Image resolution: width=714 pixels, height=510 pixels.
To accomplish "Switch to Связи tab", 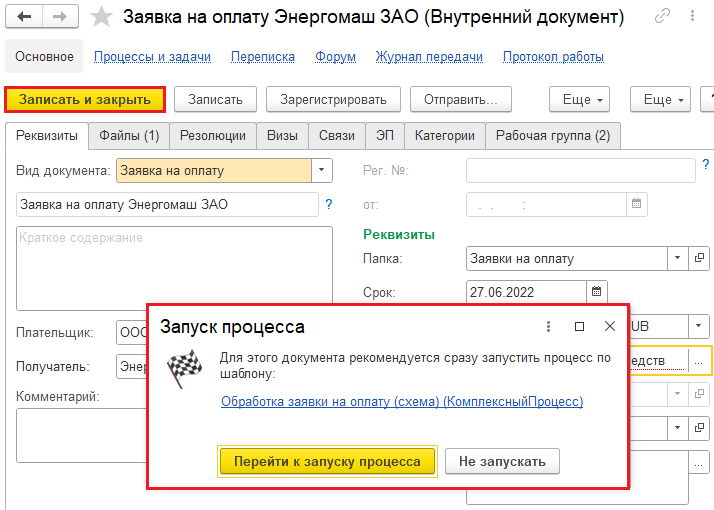I will tap(337, 136).
